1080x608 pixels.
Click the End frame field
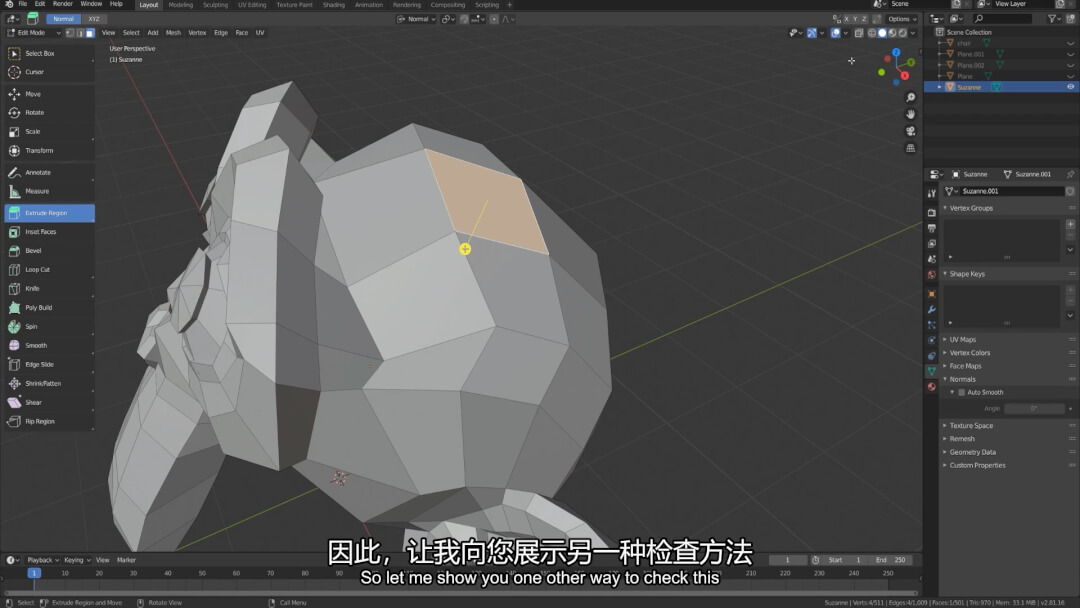(x=890, y=560)
